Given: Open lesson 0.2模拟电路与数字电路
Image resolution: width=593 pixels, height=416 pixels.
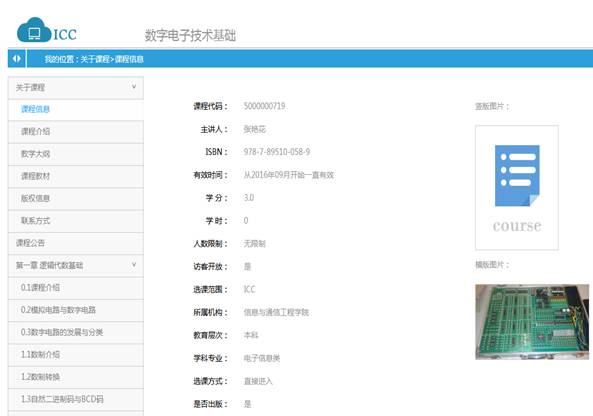Looking at the screenshot, I should (x=76, y=310).
